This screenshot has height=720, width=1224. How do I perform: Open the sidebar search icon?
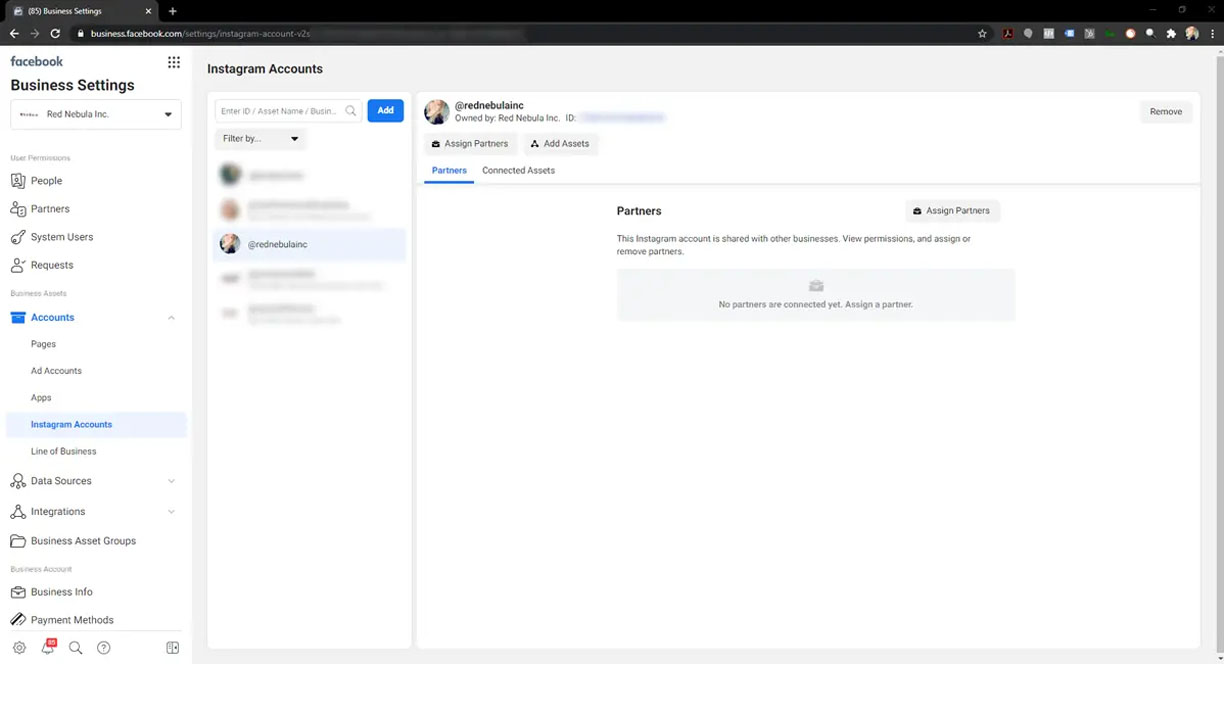point(75,648)
